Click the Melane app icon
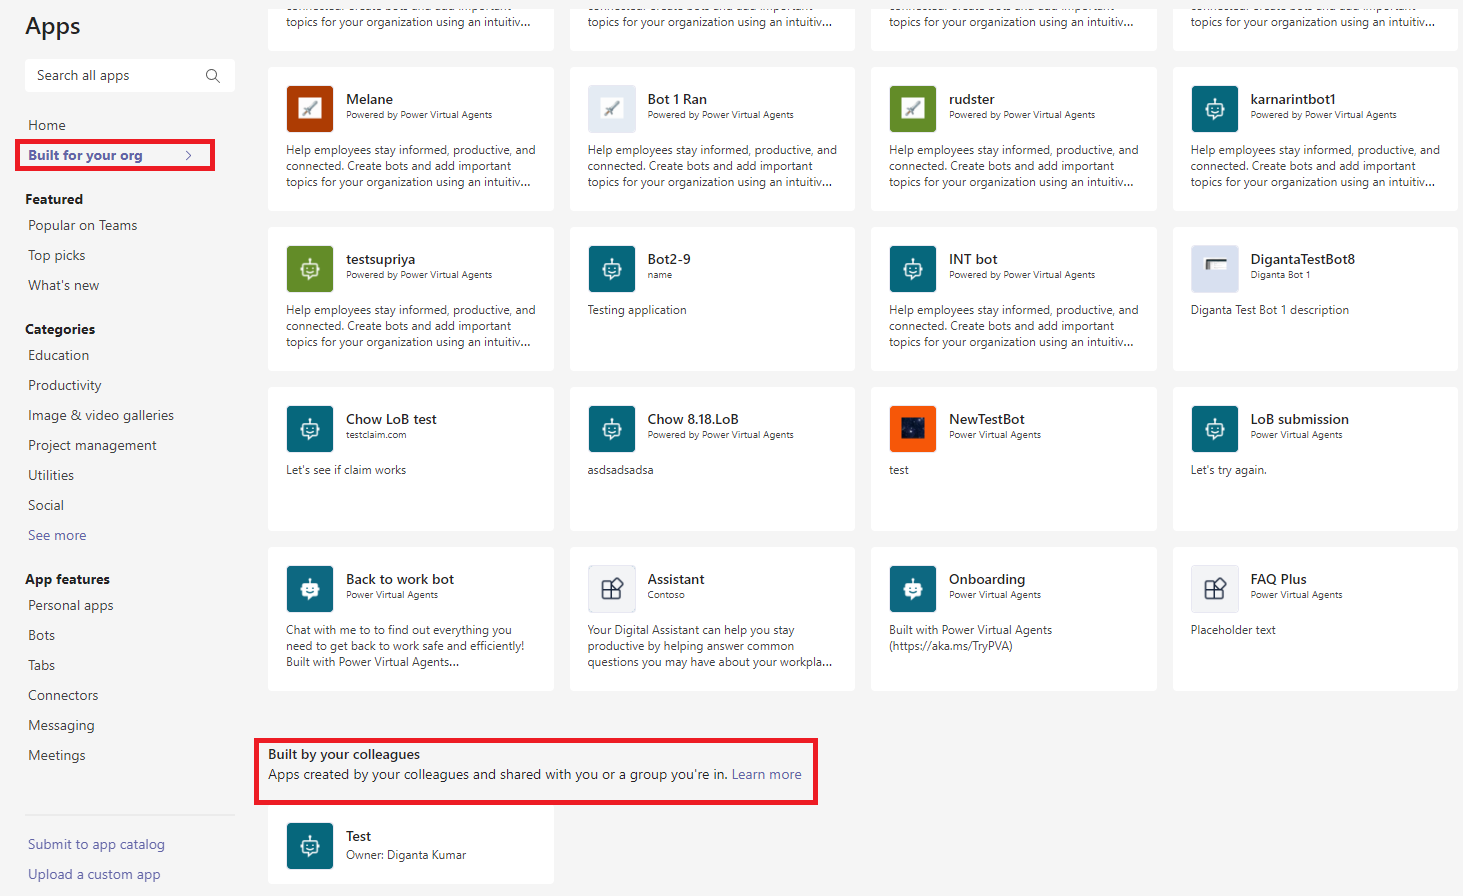Viewport: 1463px width, 896px height. pos(310,109)
